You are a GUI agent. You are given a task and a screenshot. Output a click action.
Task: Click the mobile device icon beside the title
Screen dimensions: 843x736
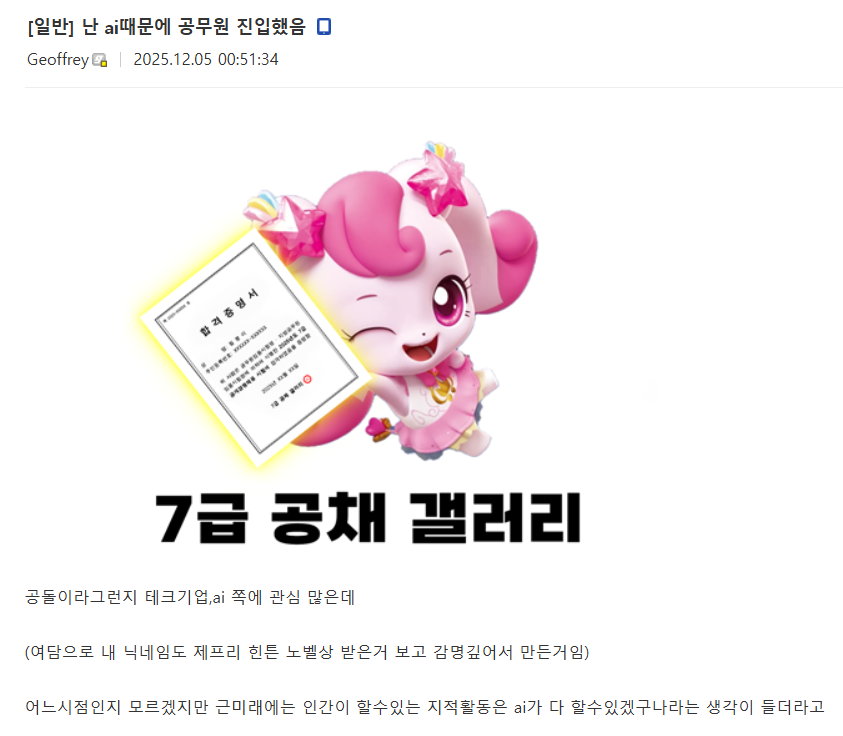coord(324,26)
